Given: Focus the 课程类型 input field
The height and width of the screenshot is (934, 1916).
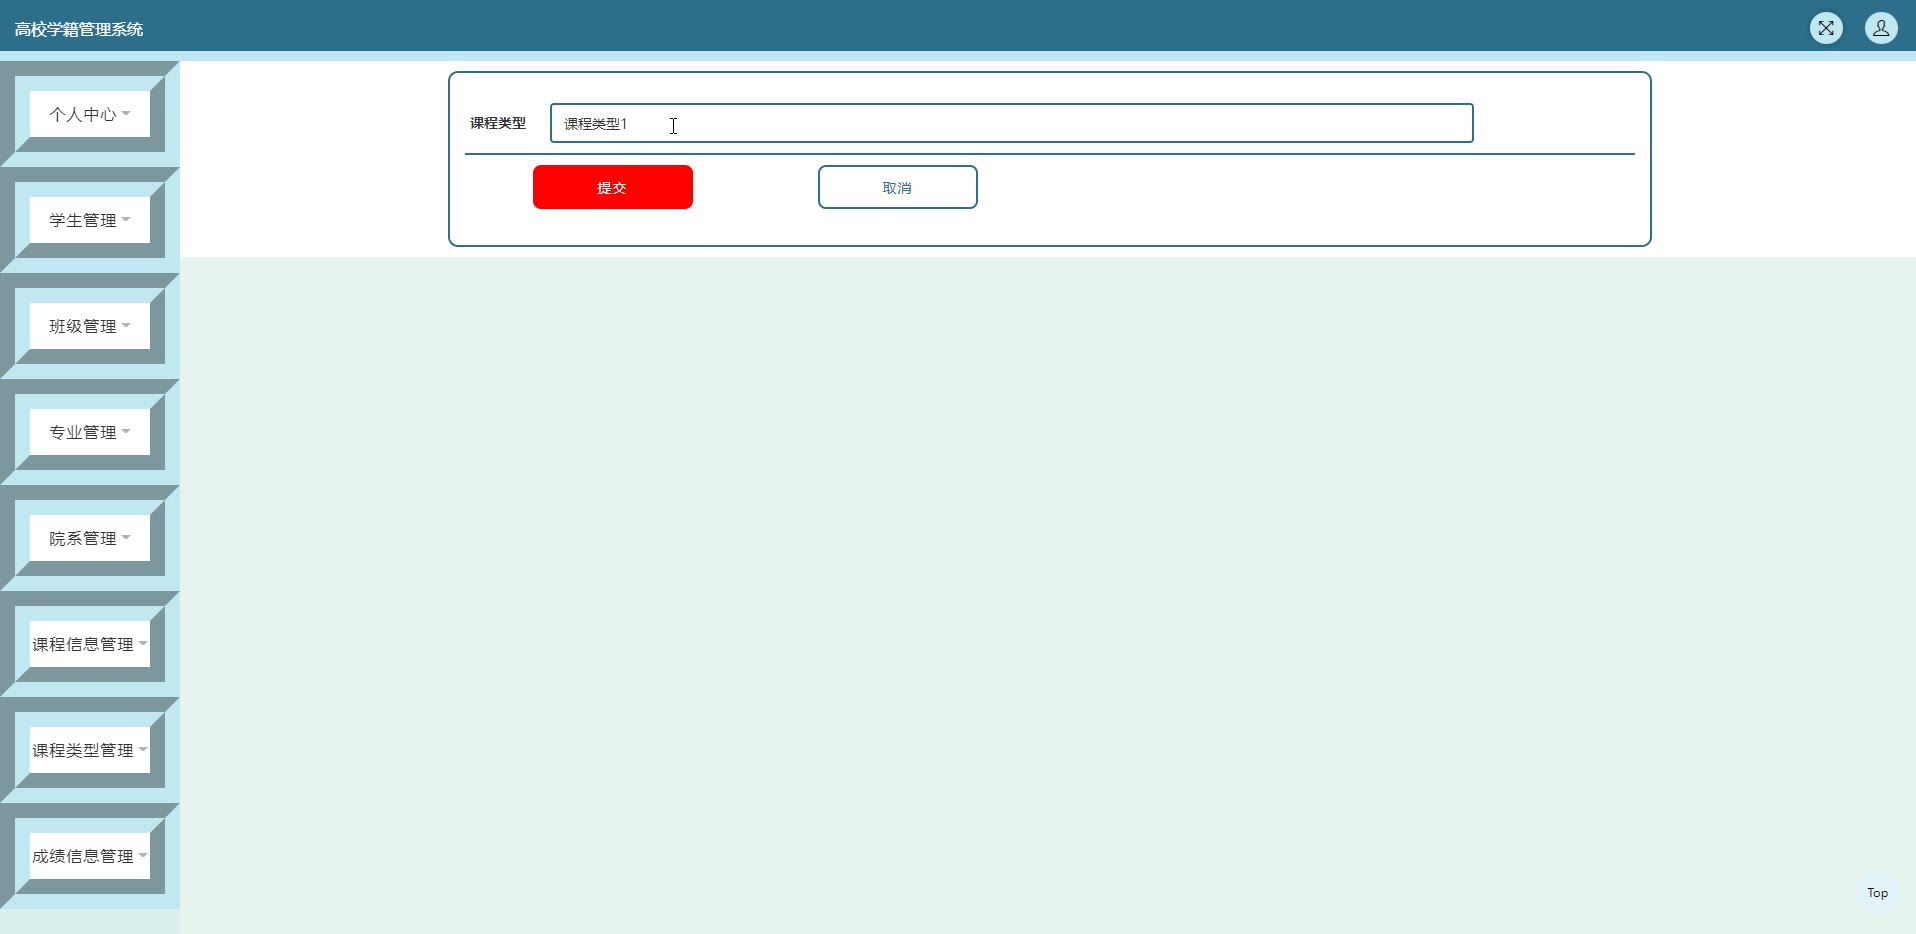Looking at the screenshot, I should point(1012,123).
